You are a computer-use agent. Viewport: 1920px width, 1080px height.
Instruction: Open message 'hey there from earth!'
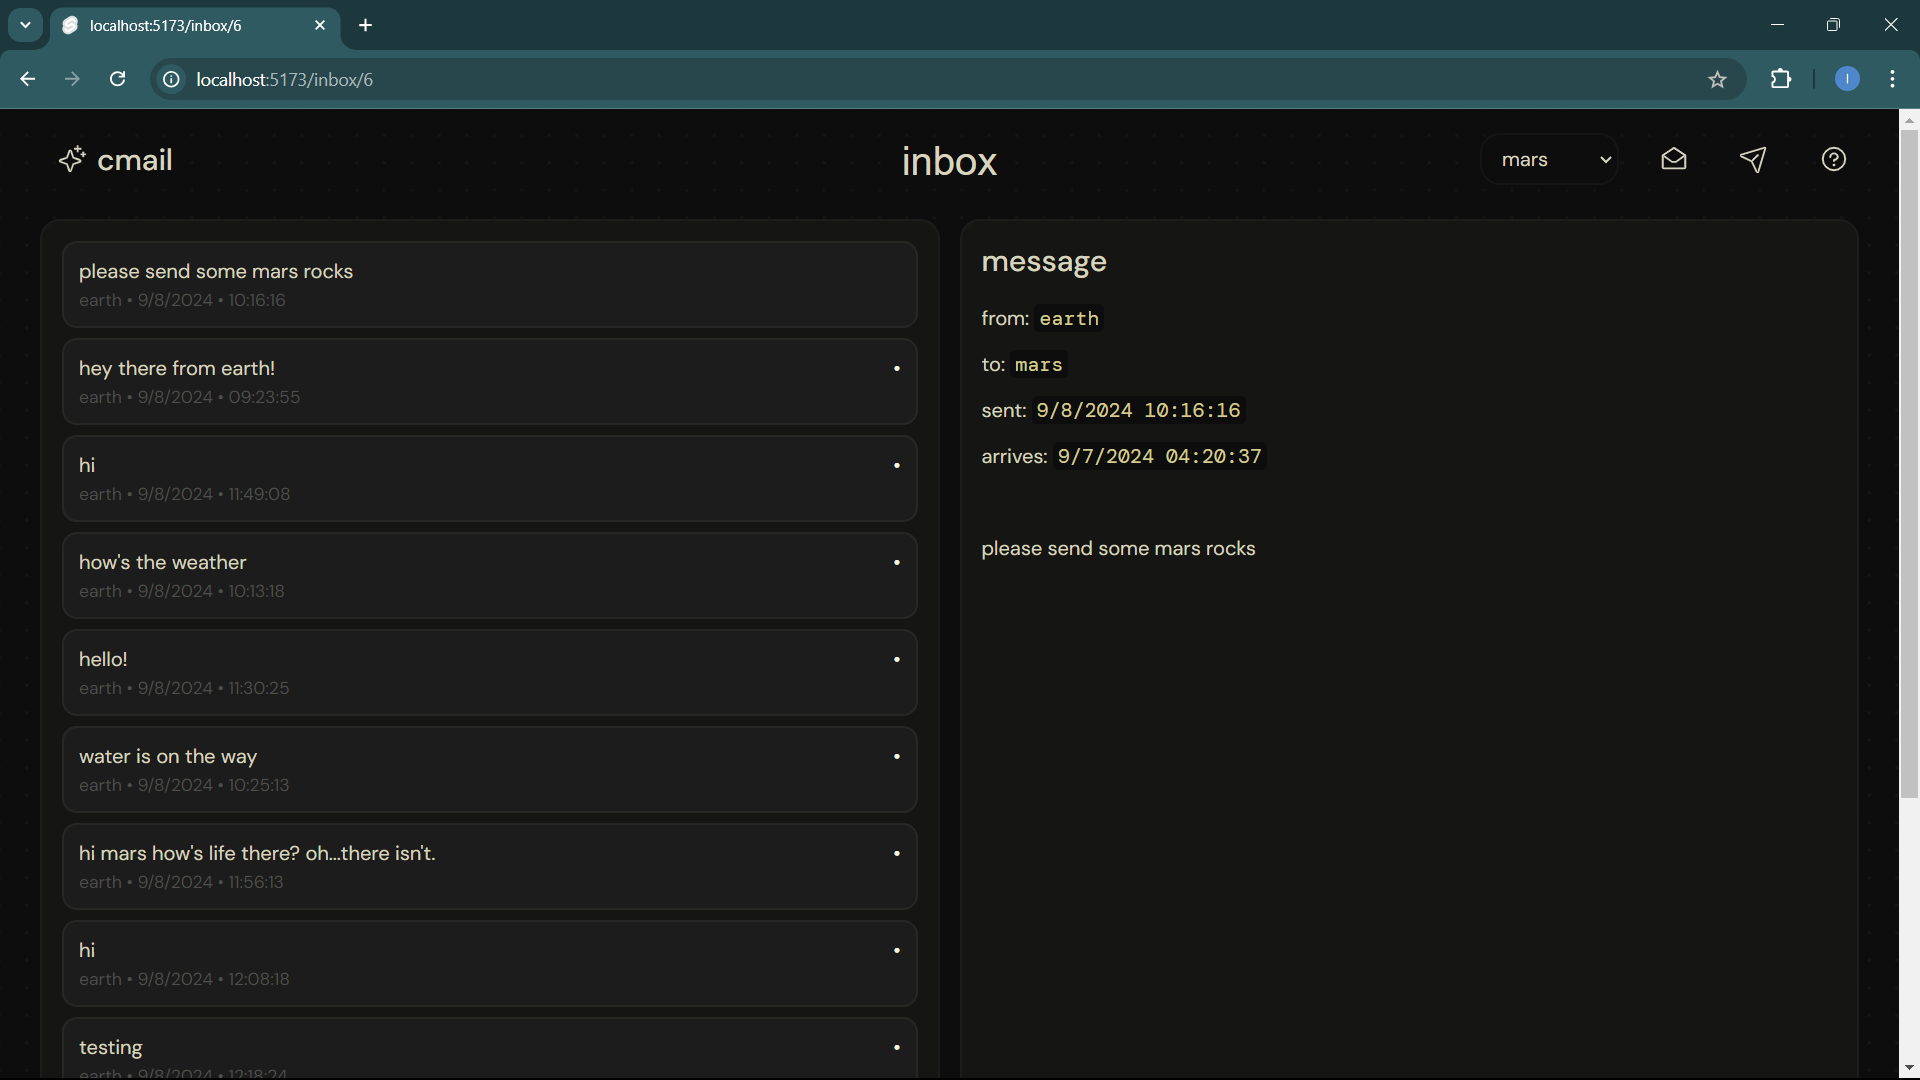tap(489, 382)
